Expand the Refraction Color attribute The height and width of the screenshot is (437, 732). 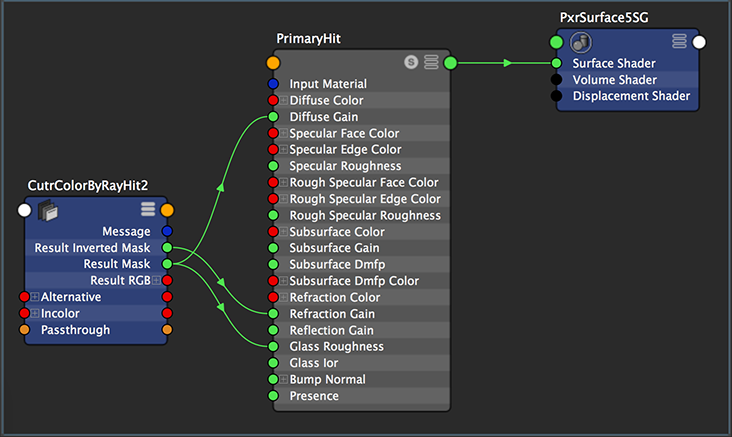pyautogui.click(x=283, y=297)
